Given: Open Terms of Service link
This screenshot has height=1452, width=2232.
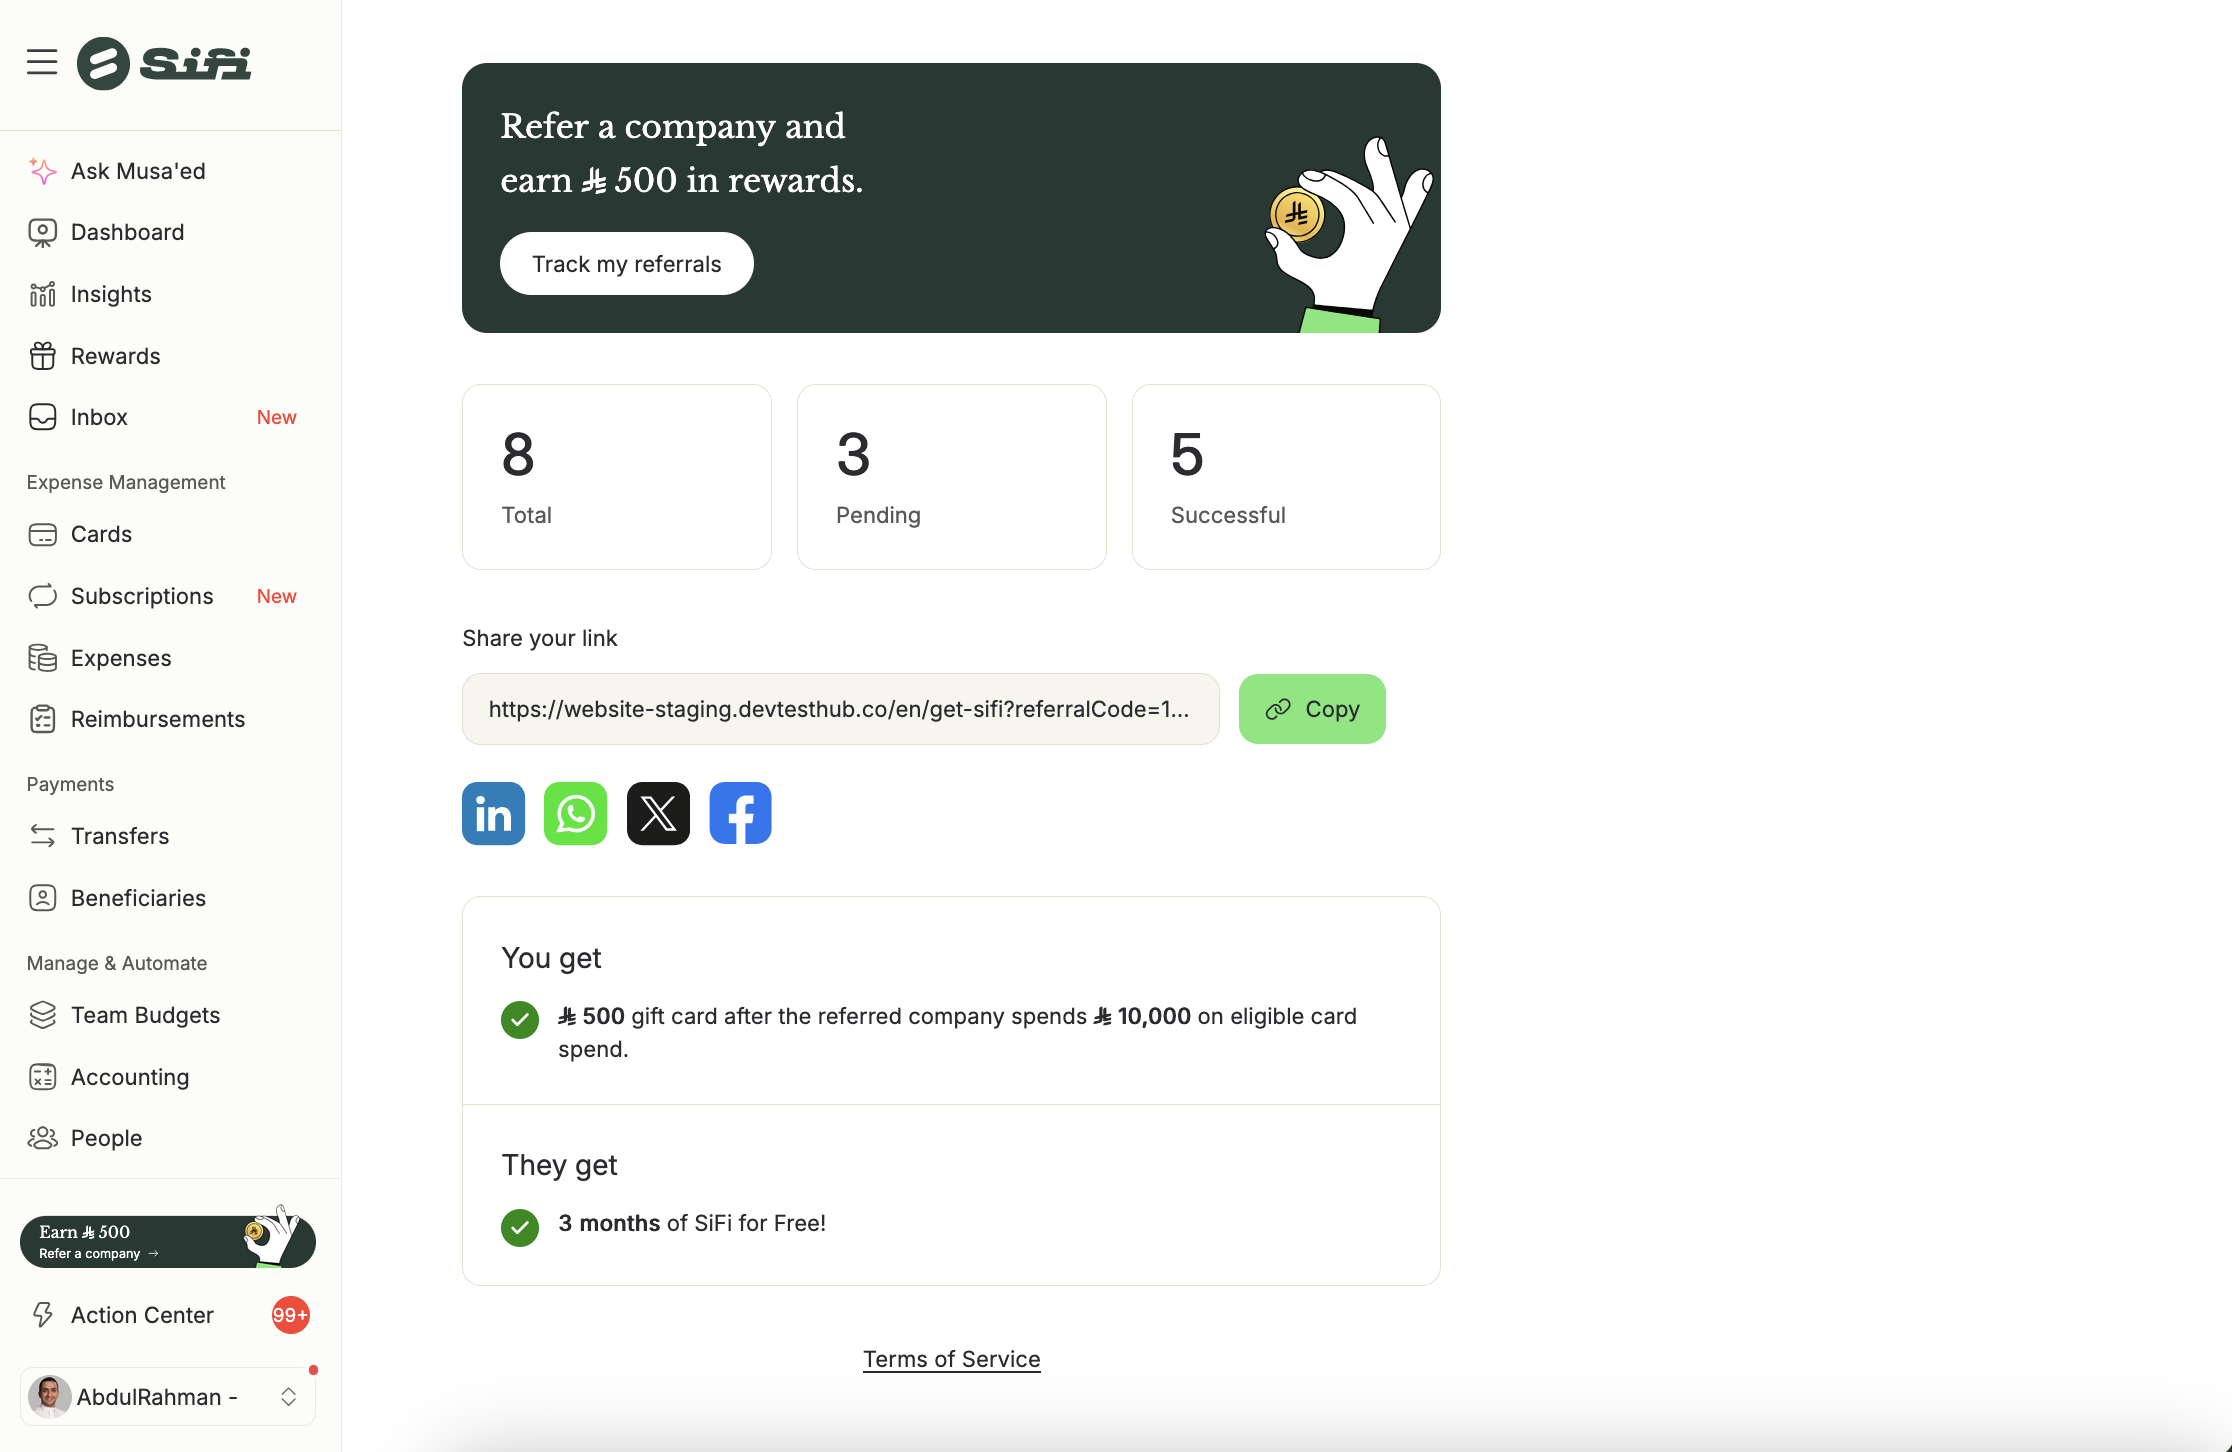Looking at the screenshot, I should pyautogui.click(x=952, y=1359).
